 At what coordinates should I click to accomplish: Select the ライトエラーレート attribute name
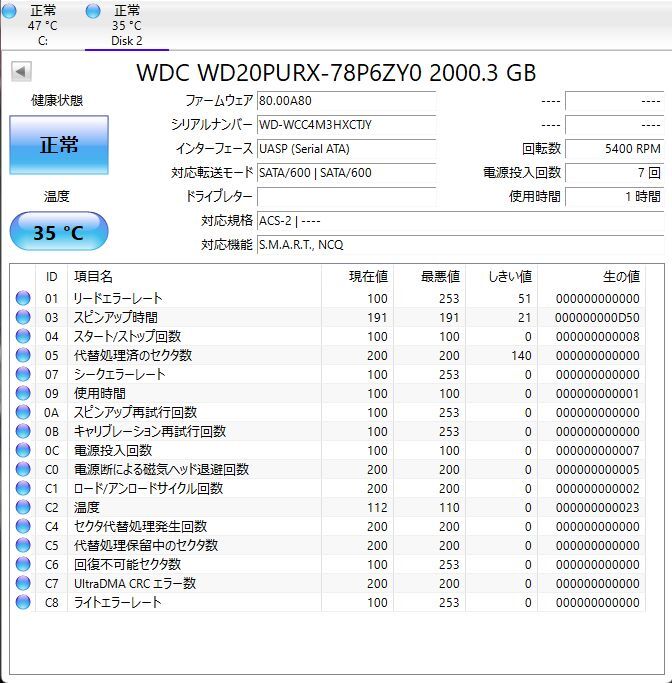[x=118, y=602]
